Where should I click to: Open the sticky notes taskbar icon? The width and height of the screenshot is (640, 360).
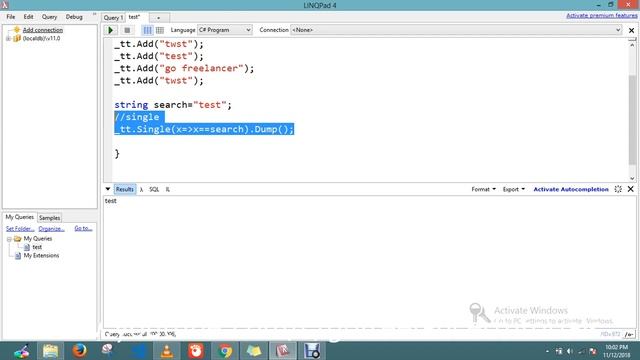point(253,351)
